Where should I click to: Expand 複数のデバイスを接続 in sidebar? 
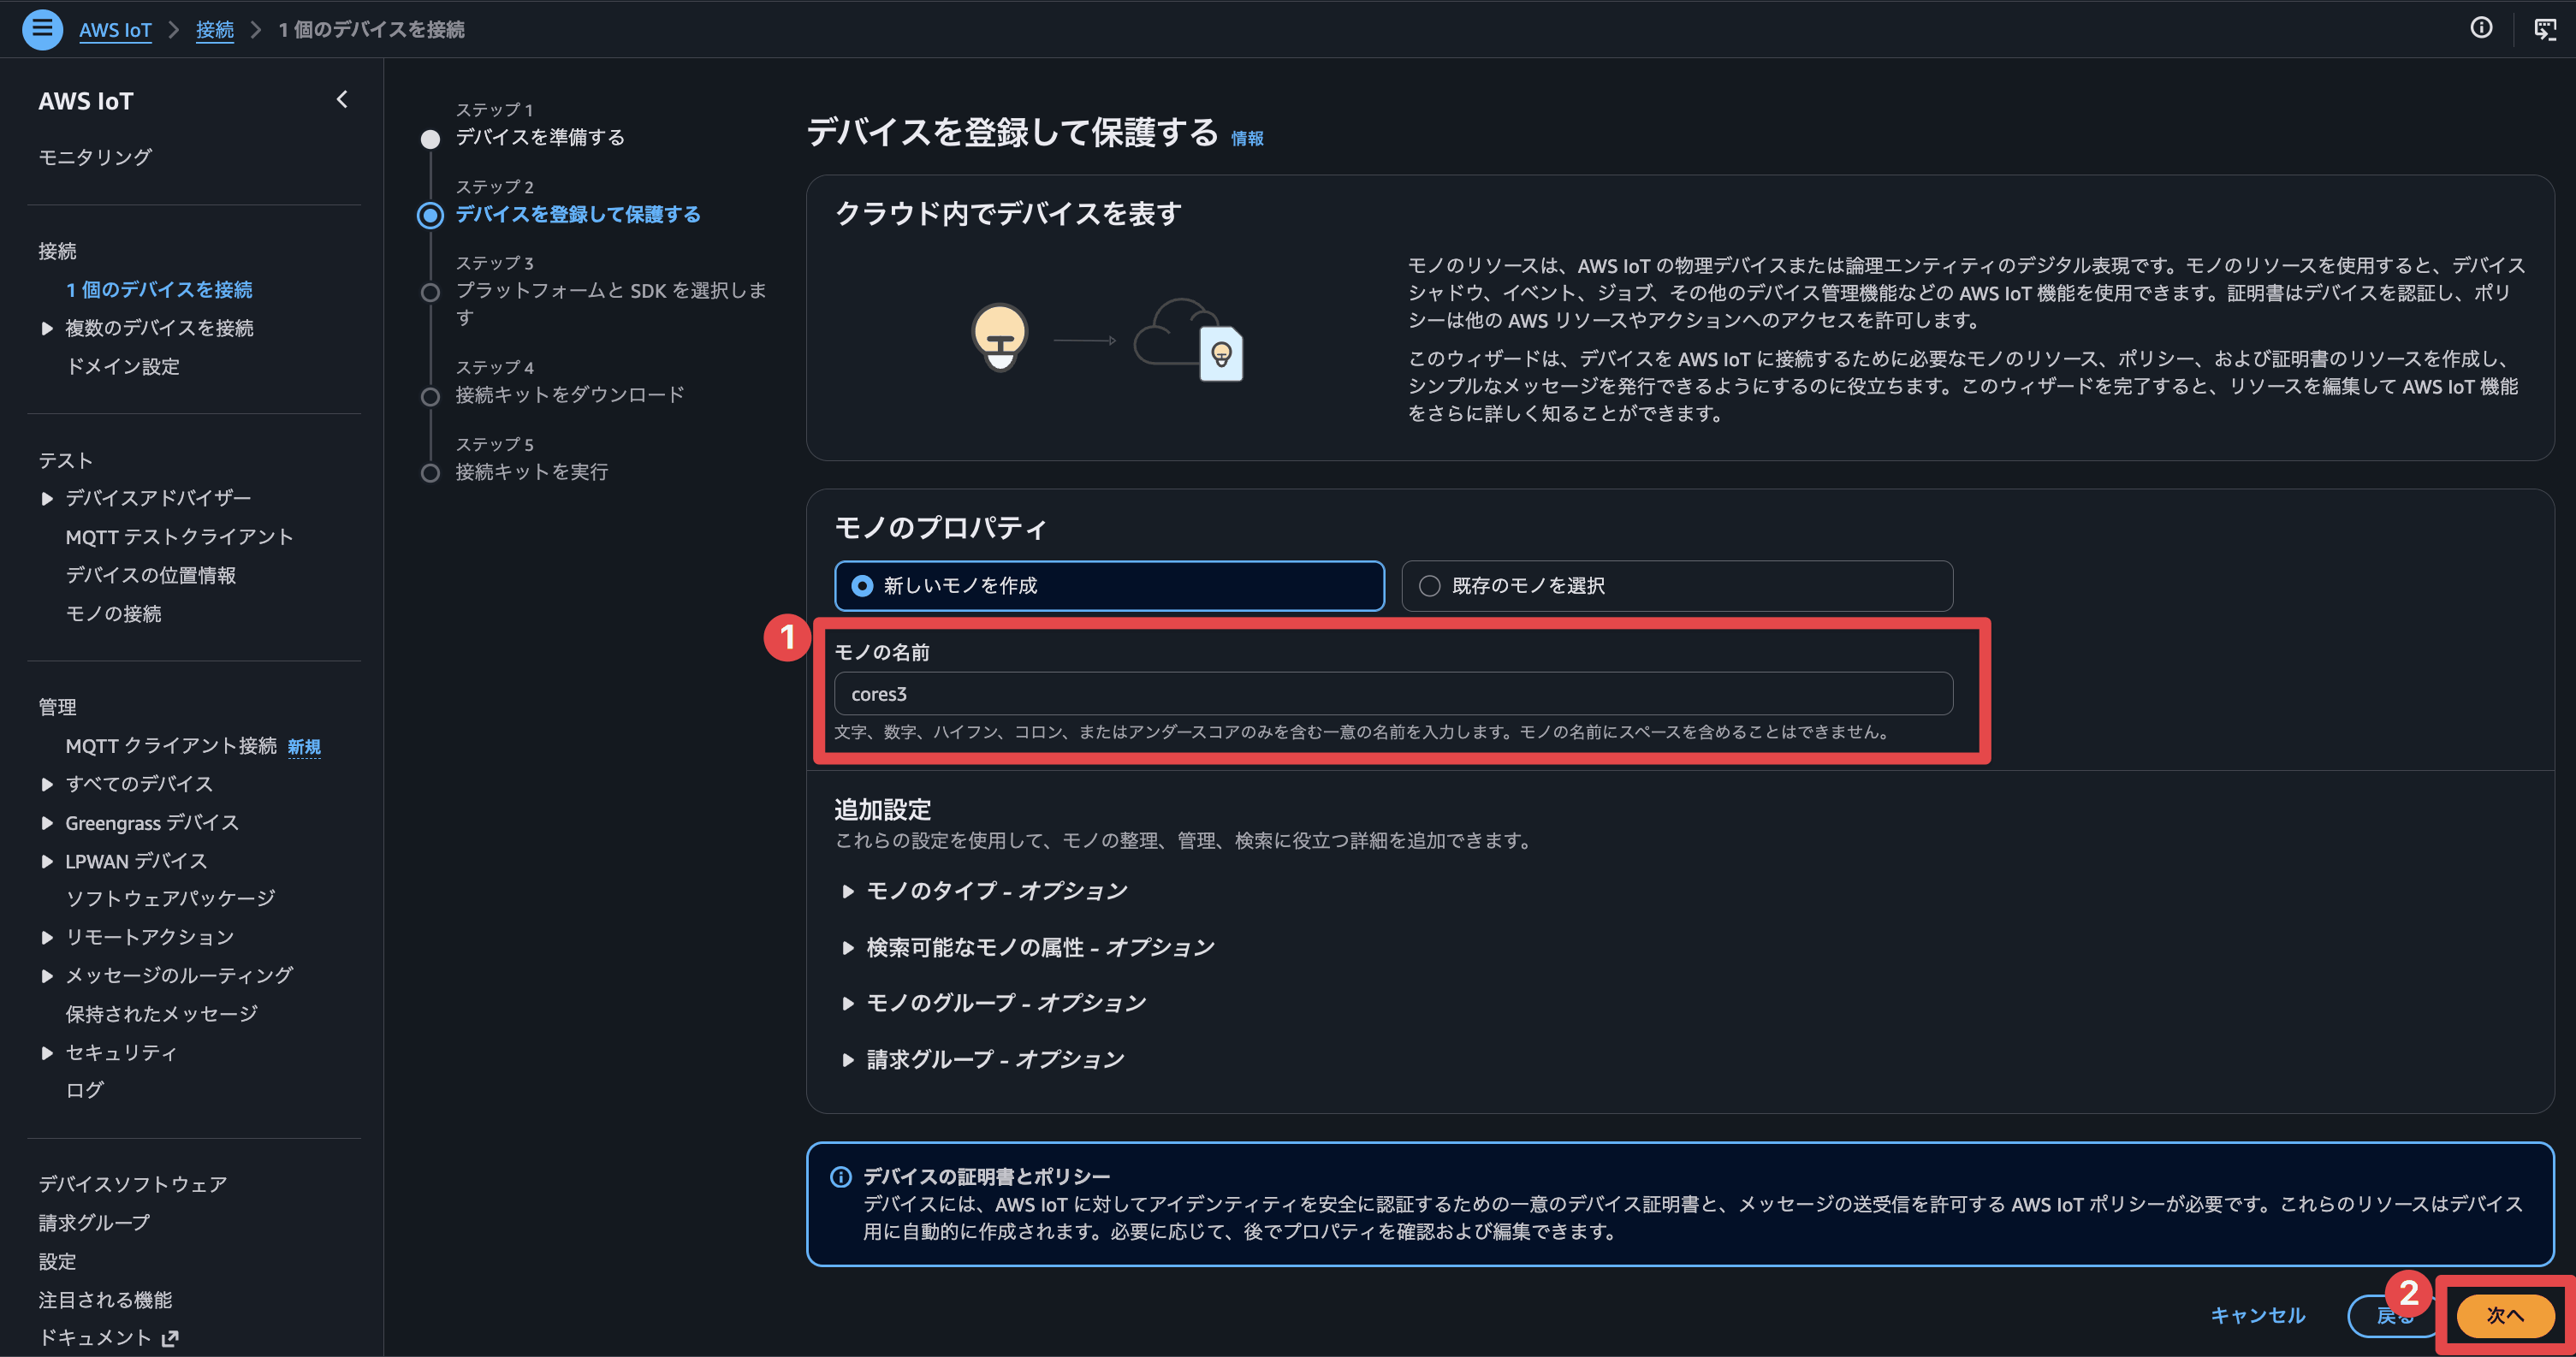47,328
